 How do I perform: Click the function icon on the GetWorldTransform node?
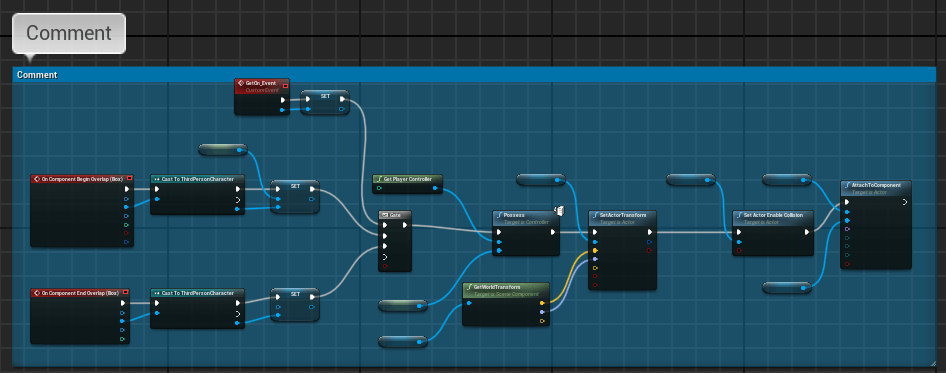click(469, 287)
